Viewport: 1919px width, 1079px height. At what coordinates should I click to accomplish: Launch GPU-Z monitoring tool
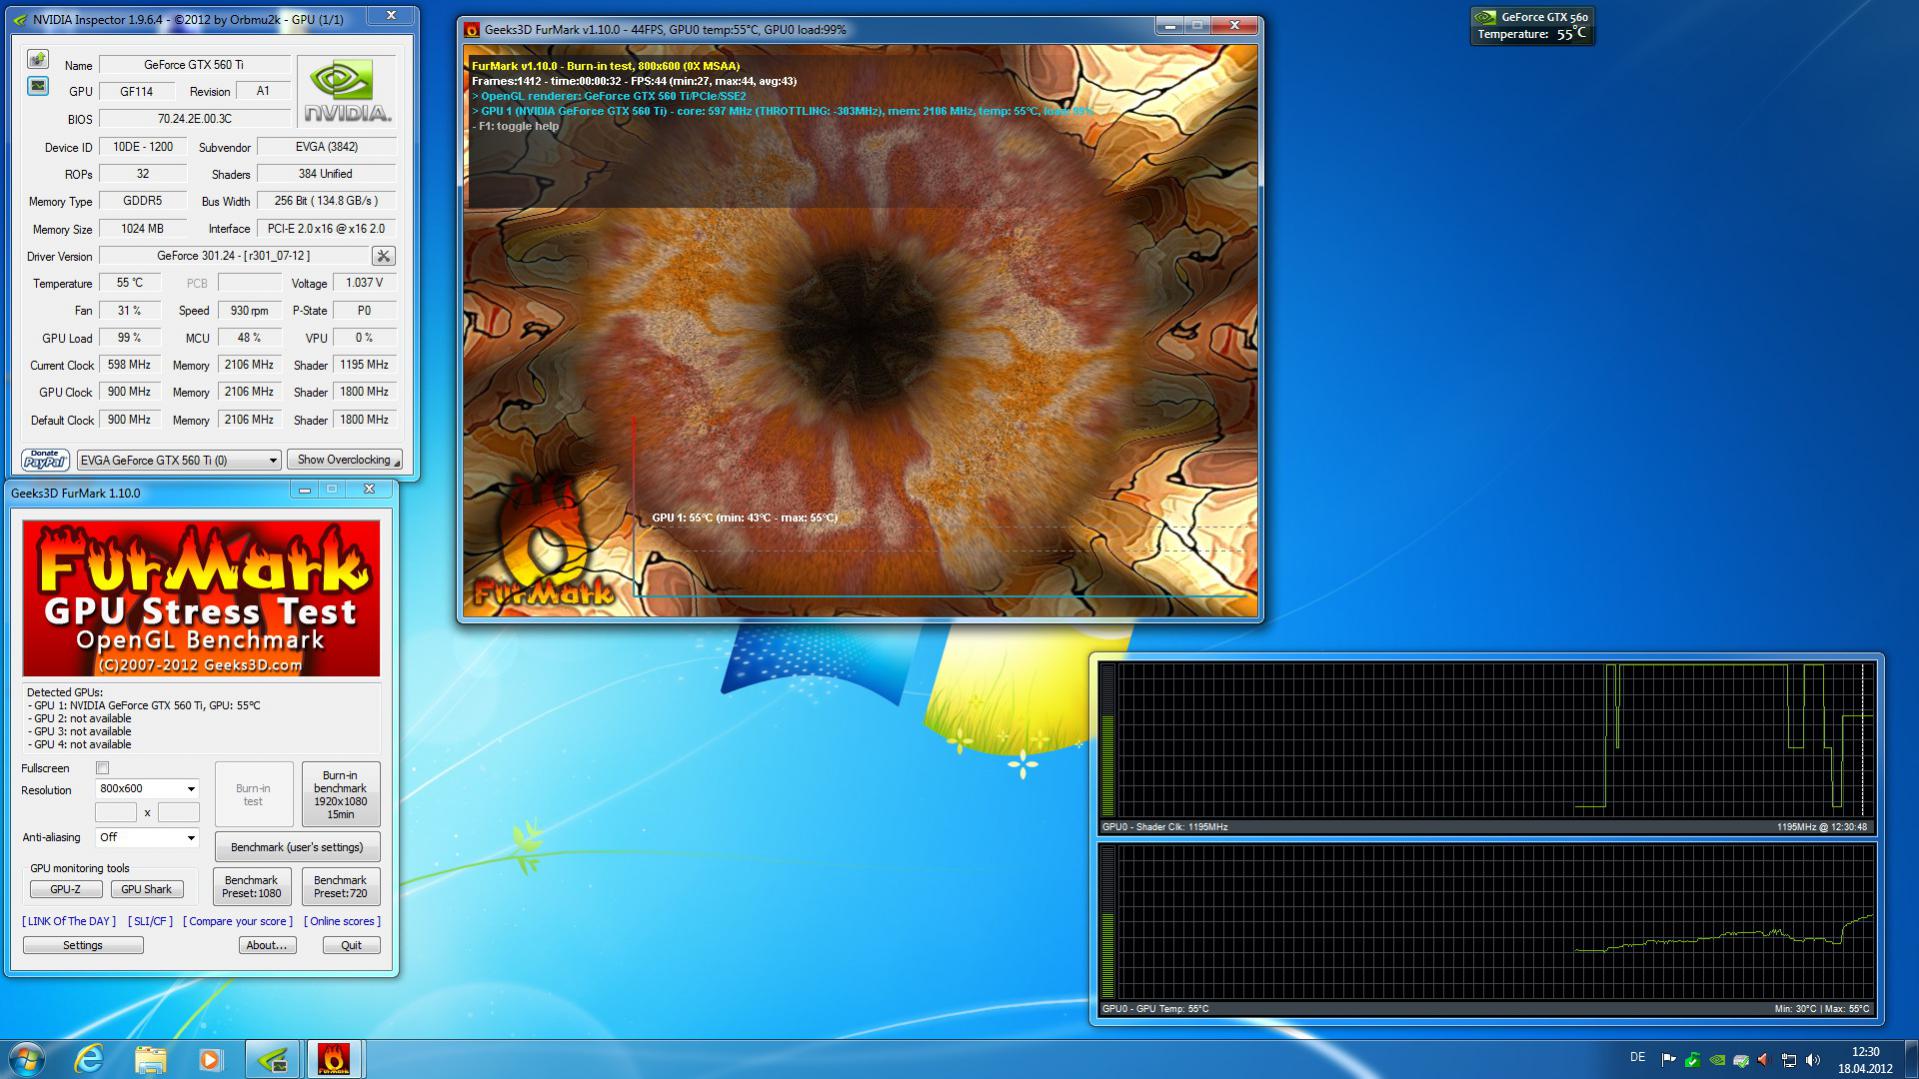click(65, 889)
